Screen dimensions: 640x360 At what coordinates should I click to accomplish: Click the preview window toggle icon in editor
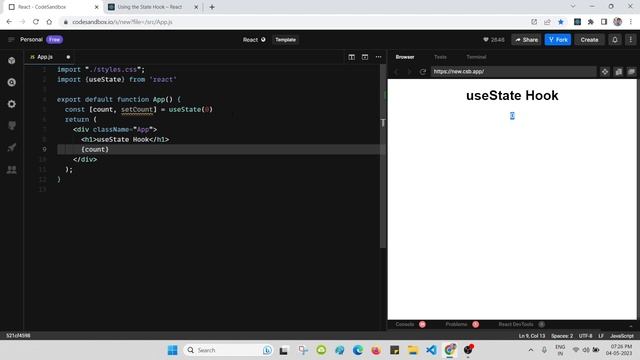pos(365,57)
